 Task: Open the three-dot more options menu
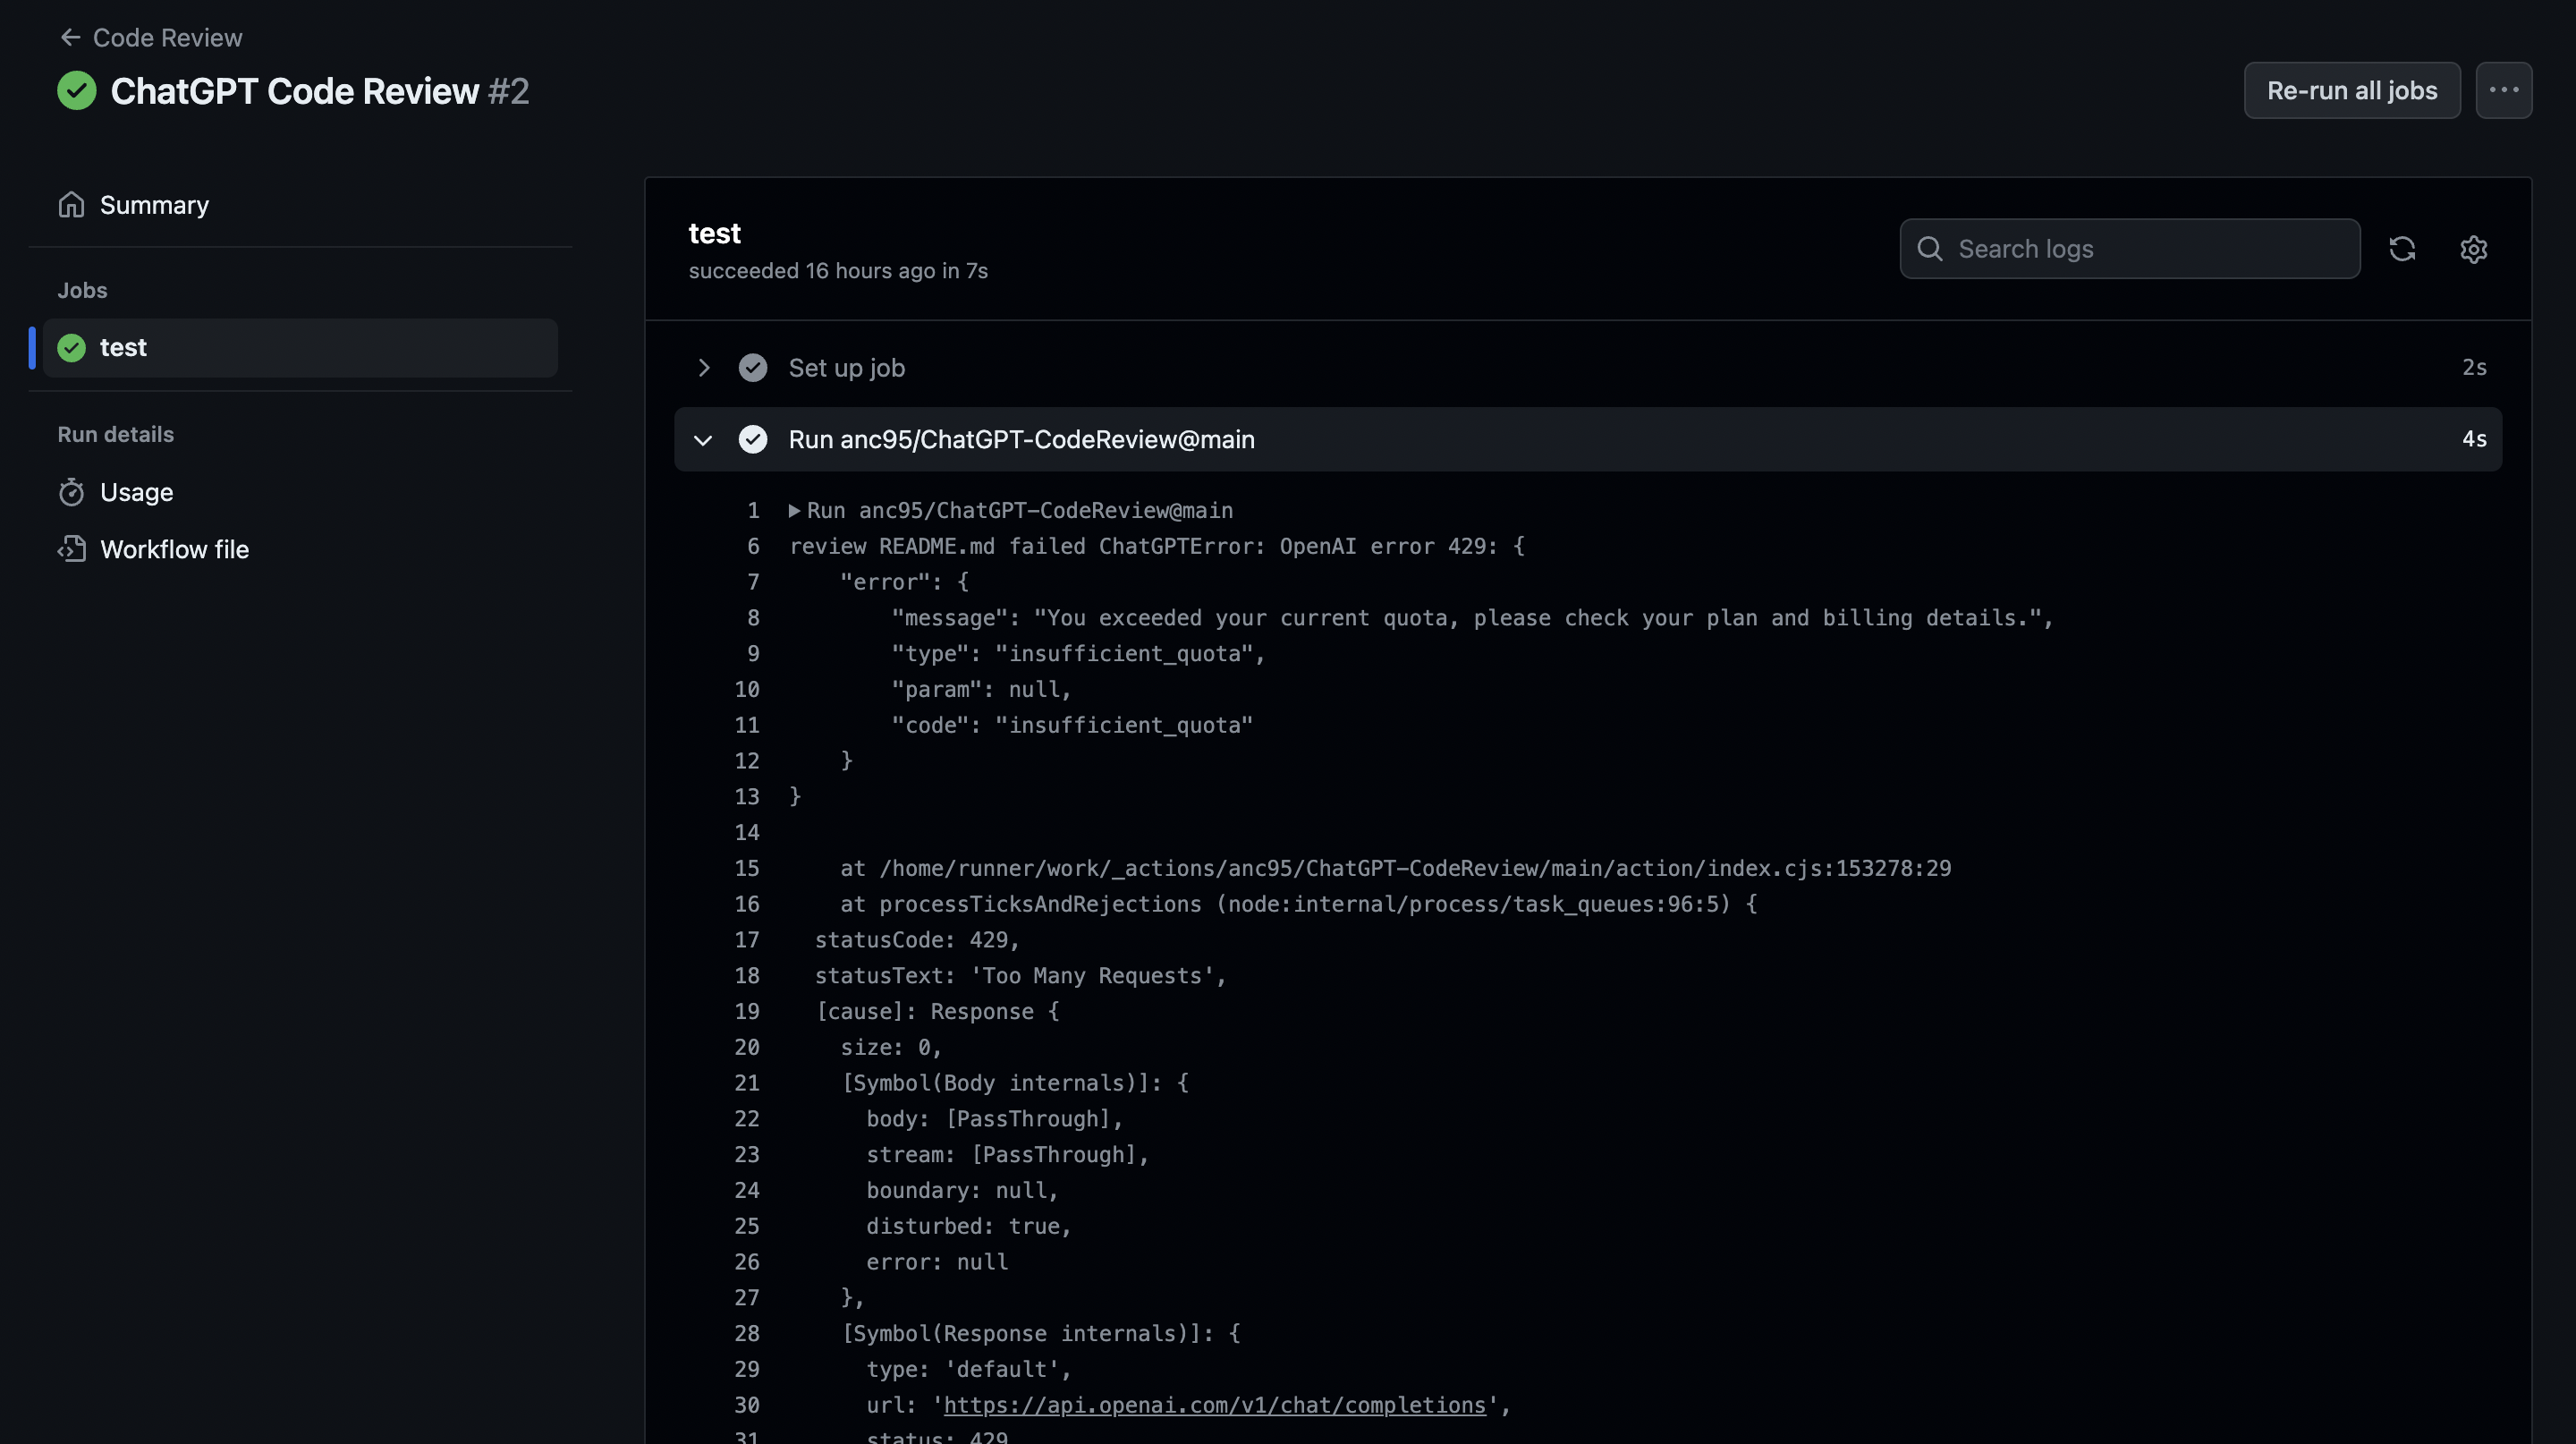(2503, 91)
